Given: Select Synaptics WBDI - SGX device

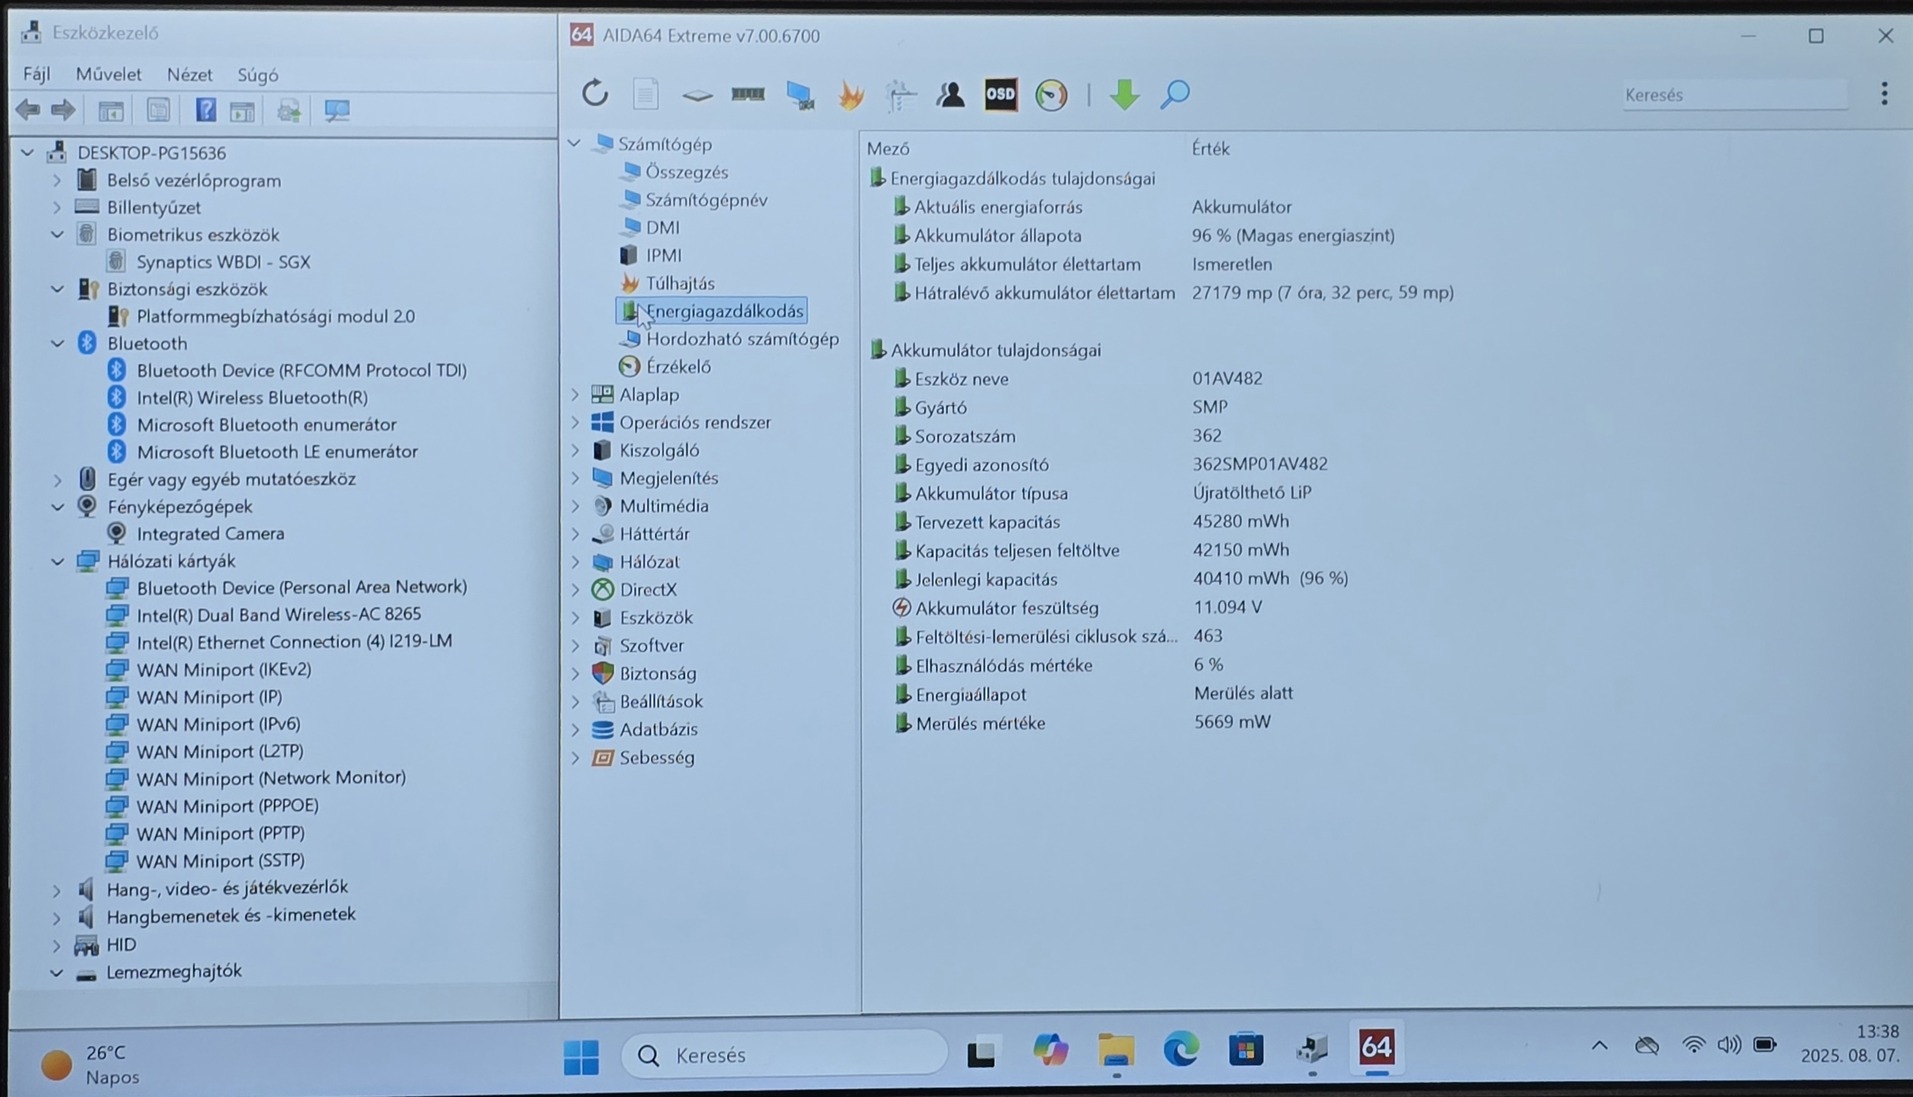Looking at the screenshot, I should click(223, 262).
